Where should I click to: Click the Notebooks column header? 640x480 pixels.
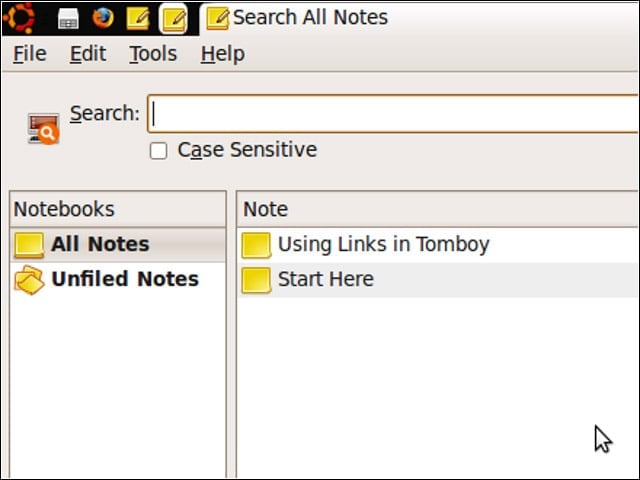118,209
